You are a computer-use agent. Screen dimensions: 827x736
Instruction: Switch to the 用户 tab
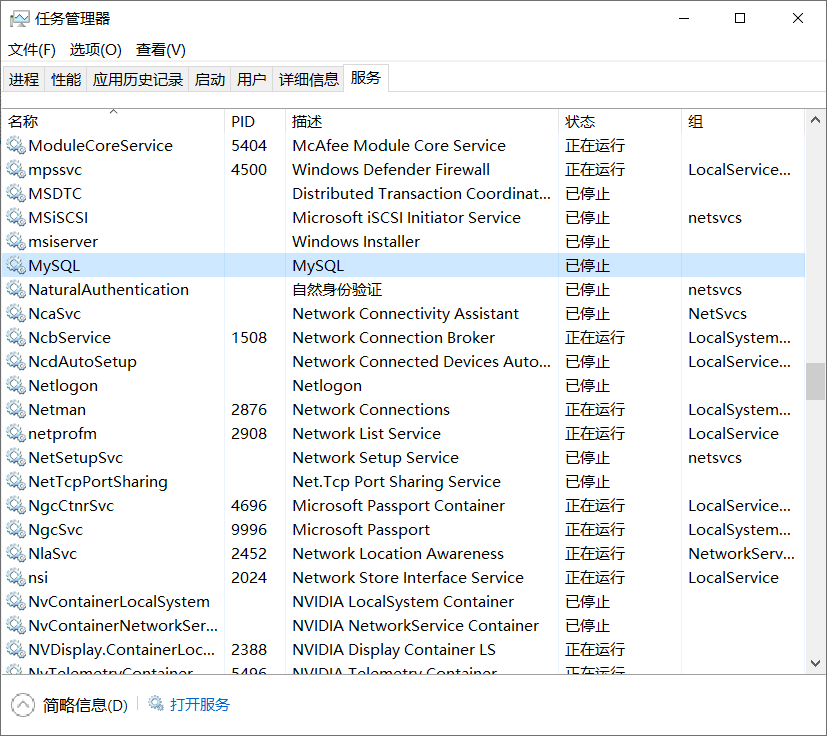pos(252,79)
